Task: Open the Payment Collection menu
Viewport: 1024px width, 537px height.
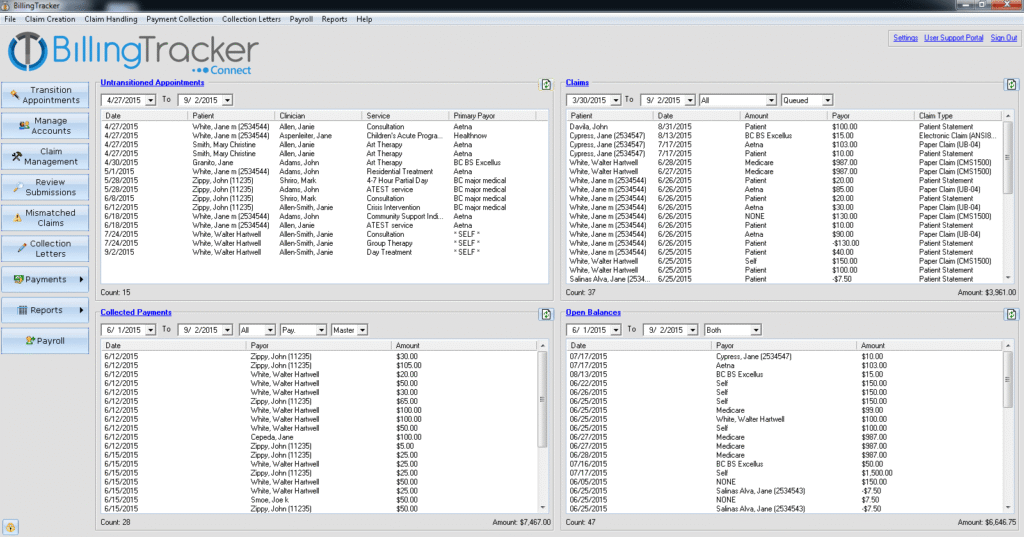Action: click(x=180, y=19)
